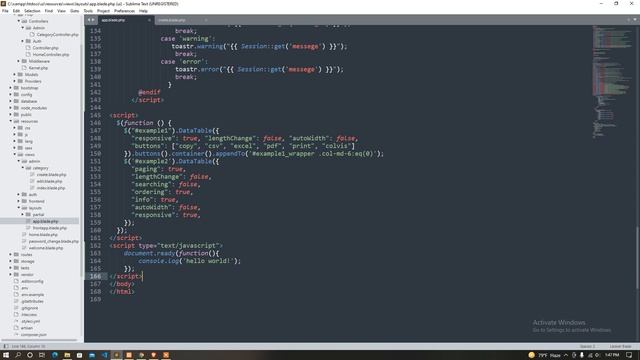The height and width of the screenshot is (360, 640).
Task: Expand the Models folder
Action: coord(14,75)
